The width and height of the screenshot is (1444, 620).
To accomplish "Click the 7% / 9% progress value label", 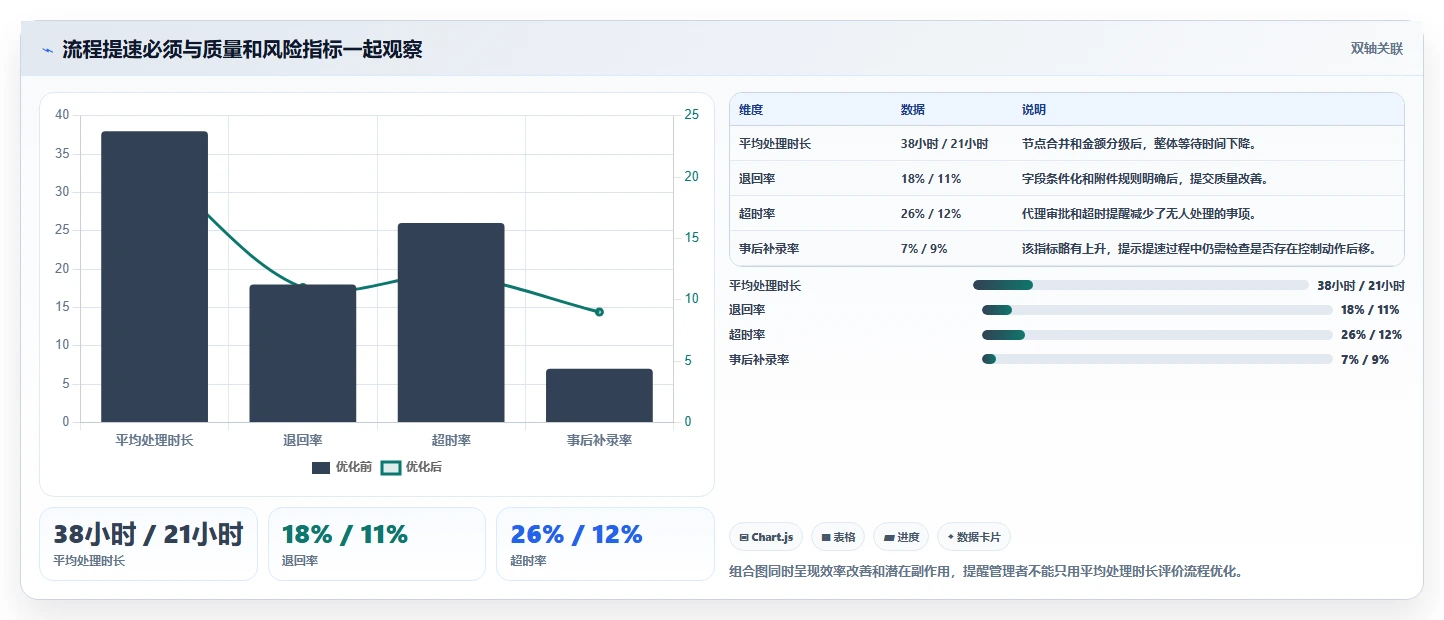I will click(x=1364, y=360).
